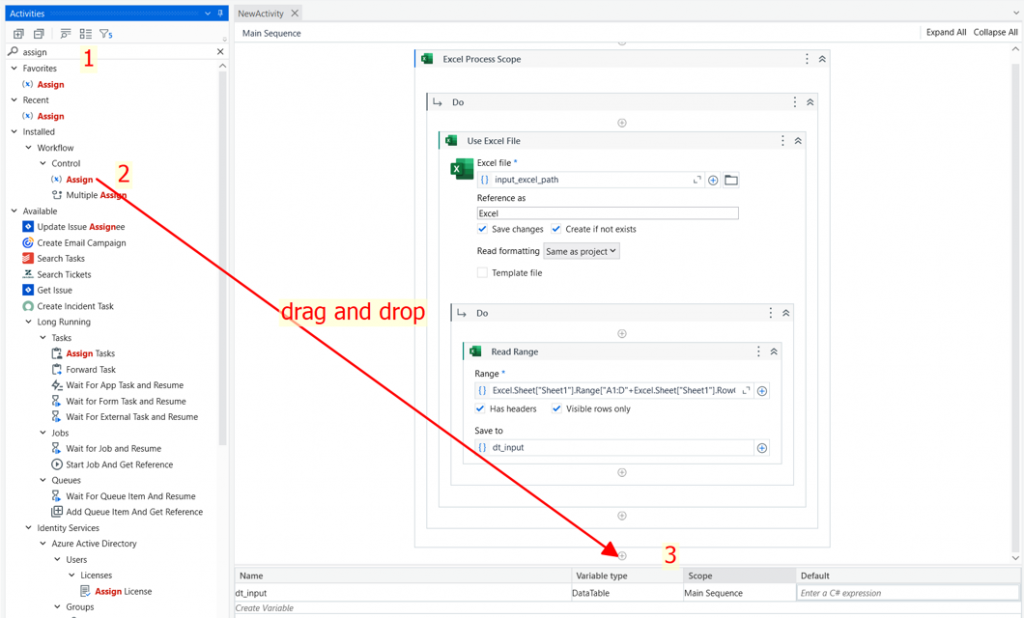Click the activities search box containing 'assign'
The width and height of the screenshot is (1024, 618).
point(118,52)
